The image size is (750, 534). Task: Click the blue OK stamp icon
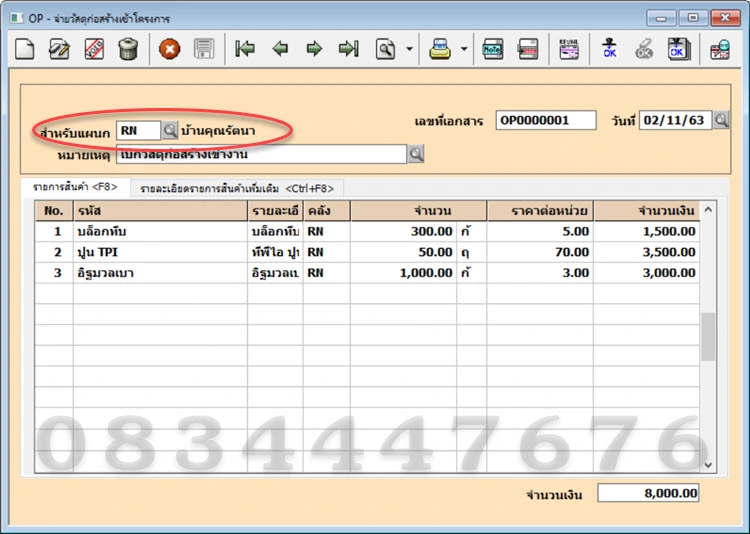609,49
